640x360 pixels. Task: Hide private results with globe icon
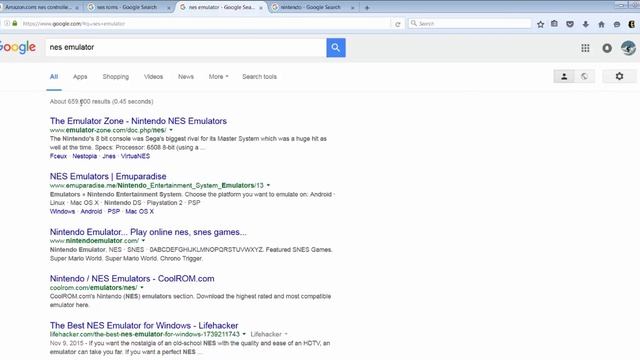(584, 76)
